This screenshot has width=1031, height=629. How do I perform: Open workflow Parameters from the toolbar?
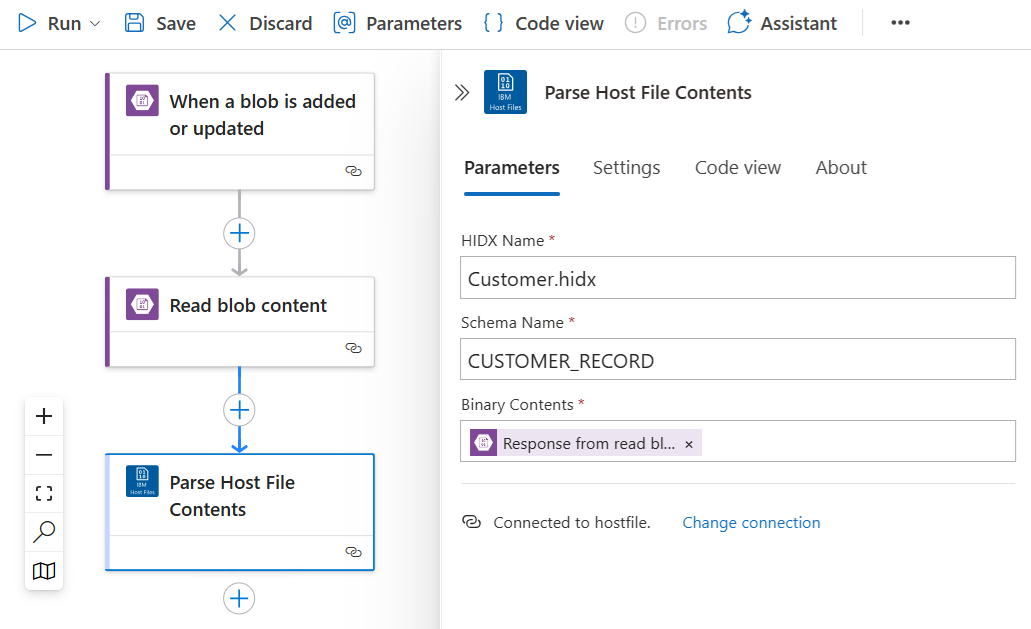click(x=398, y=23)
